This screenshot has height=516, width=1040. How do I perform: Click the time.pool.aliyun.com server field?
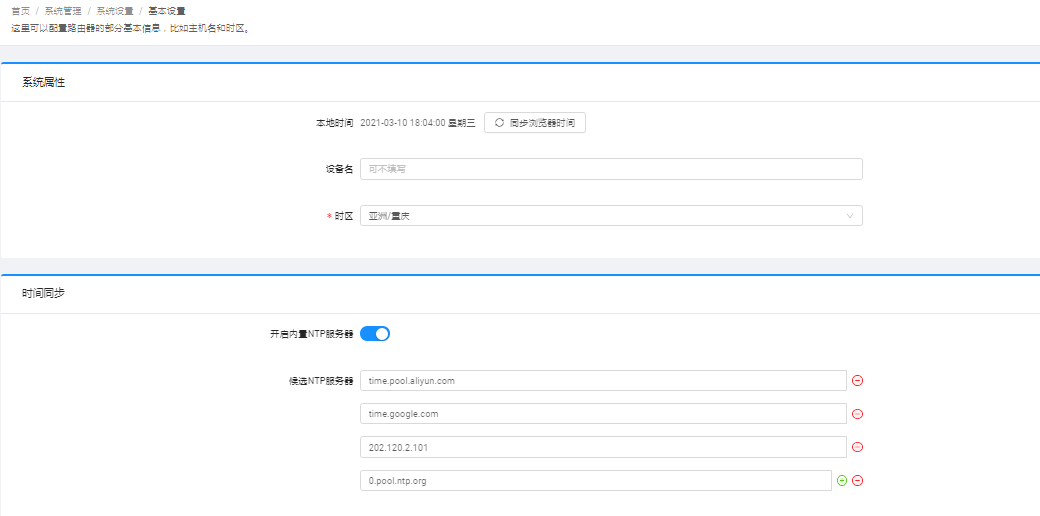602,381
